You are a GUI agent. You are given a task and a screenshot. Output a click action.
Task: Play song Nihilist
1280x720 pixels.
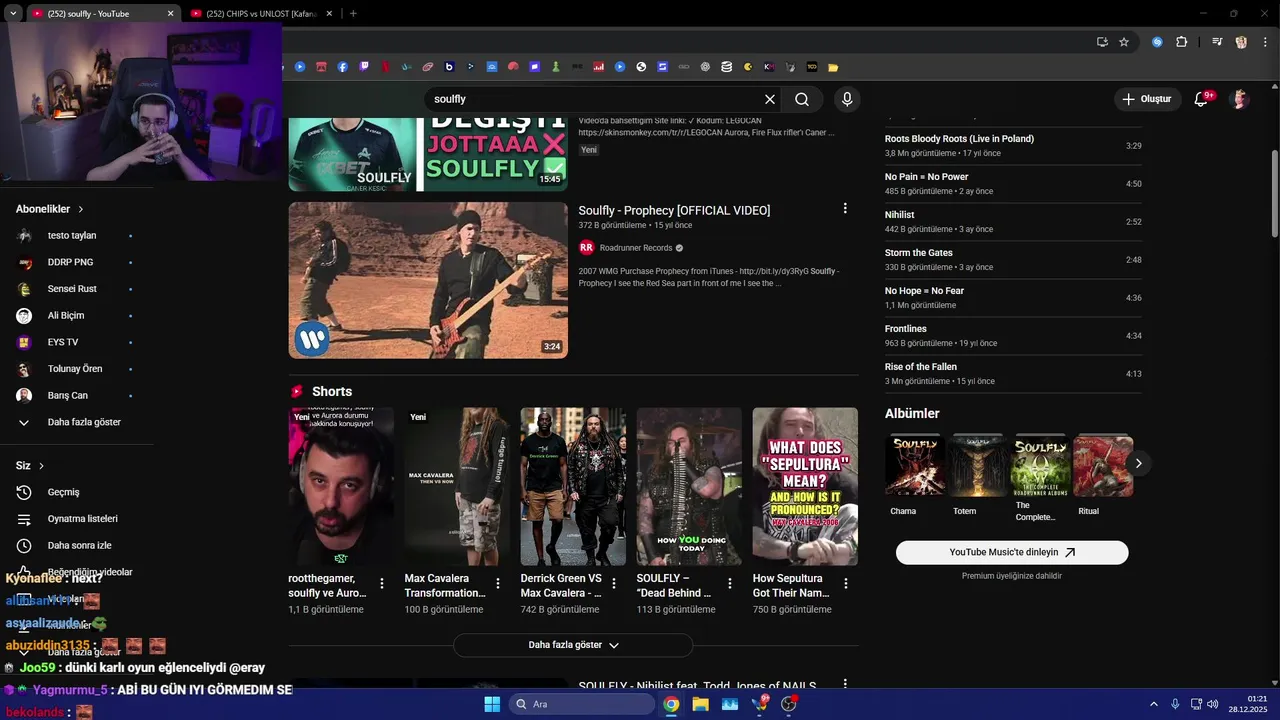coord(1013,222)
